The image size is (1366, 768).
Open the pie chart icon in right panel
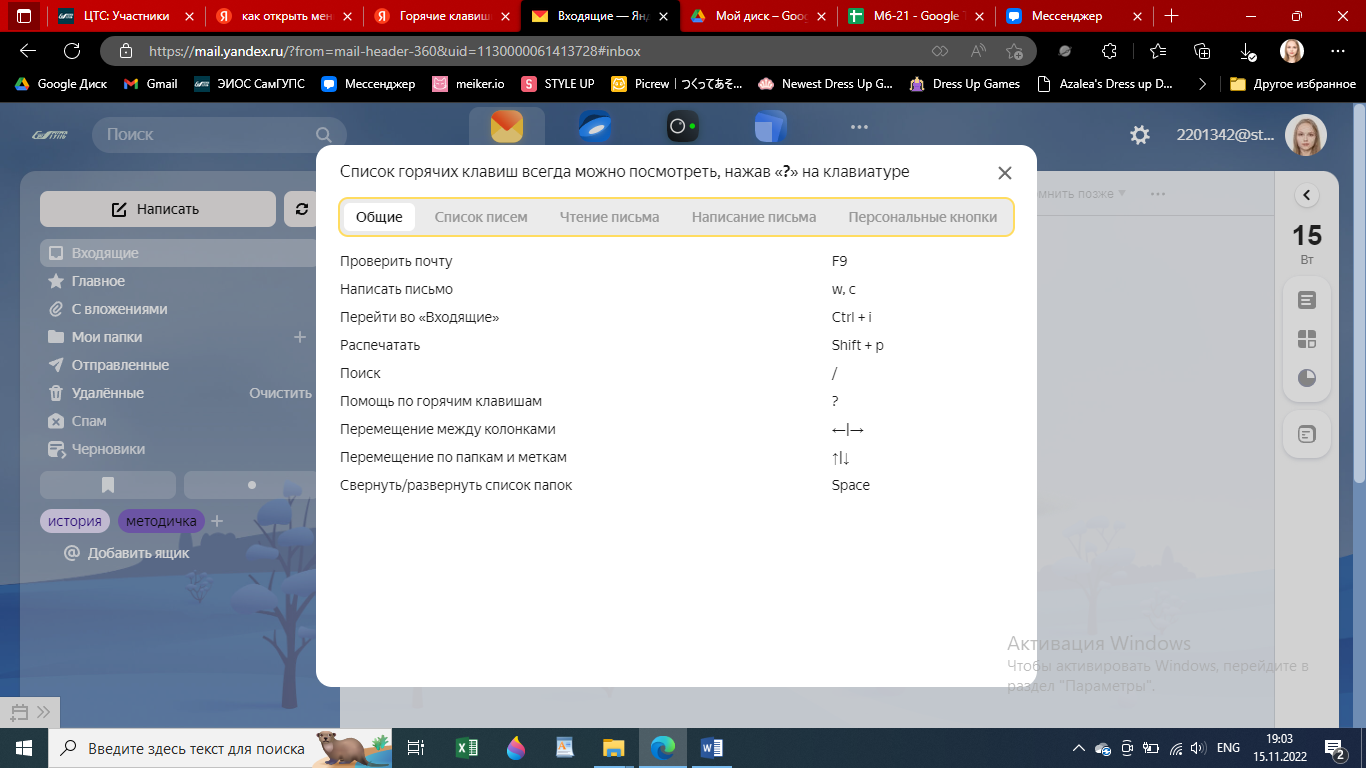(1306, 378)
